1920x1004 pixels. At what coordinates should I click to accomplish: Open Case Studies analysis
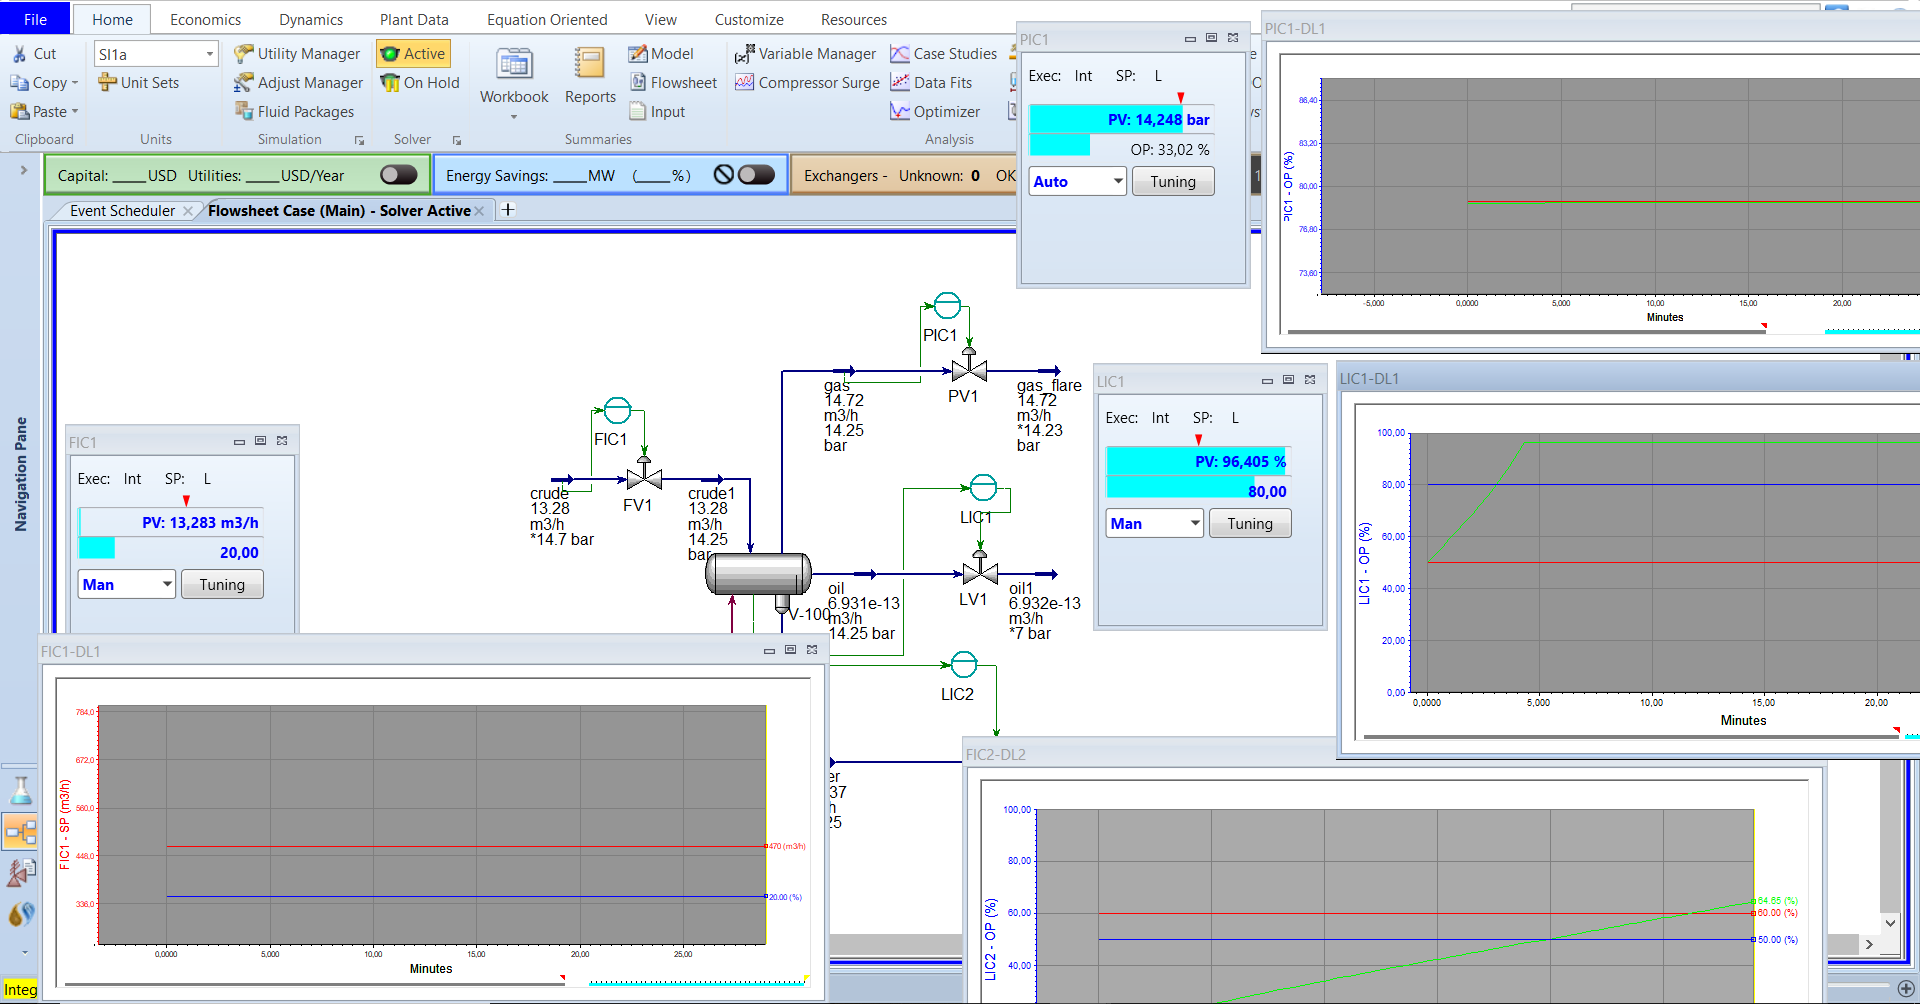click(x=943, y=54)
